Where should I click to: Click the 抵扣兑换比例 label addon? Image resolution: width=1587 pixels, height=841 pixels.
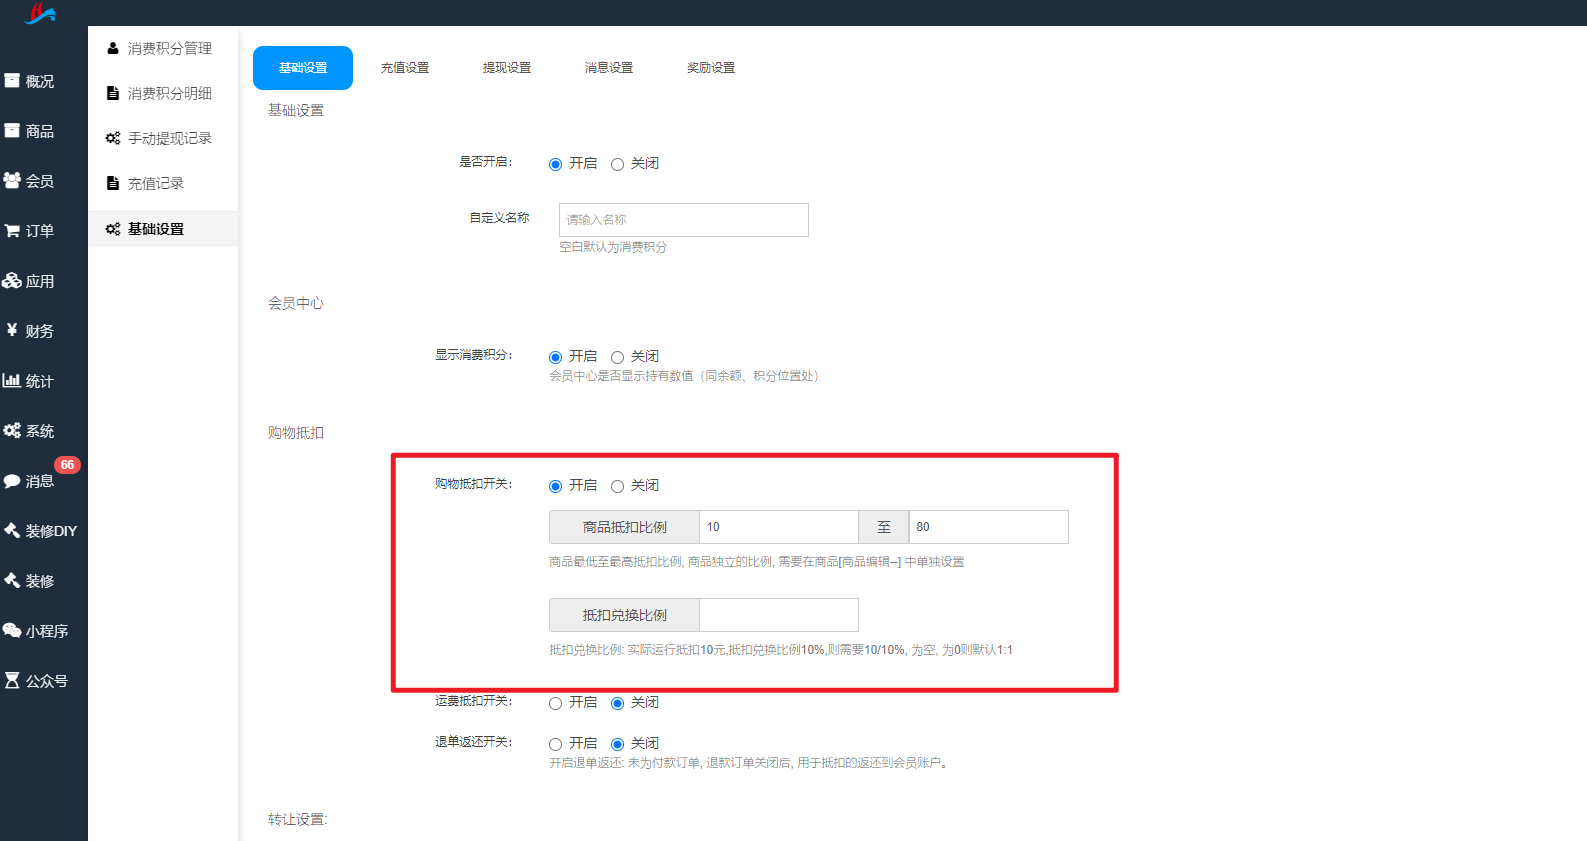[624, 615]
